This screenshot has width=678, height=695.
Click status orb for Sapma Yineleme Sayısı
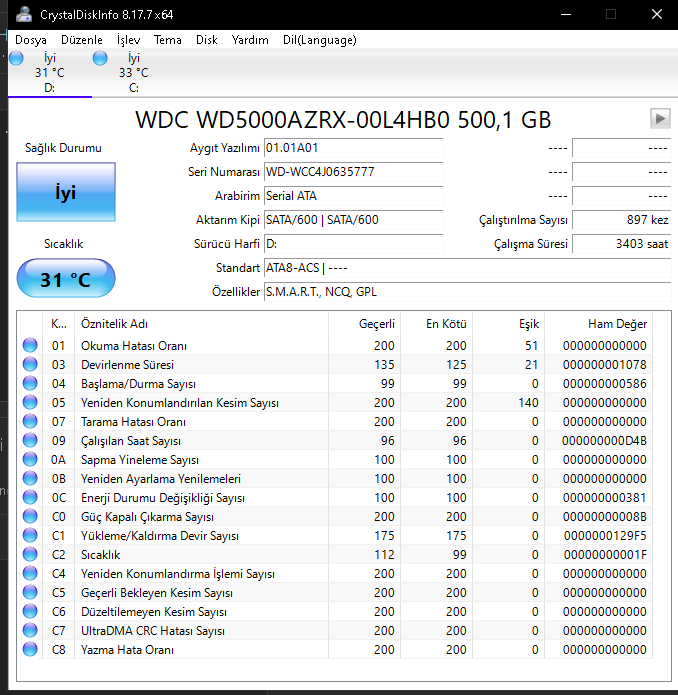click(x=30, y=459)
